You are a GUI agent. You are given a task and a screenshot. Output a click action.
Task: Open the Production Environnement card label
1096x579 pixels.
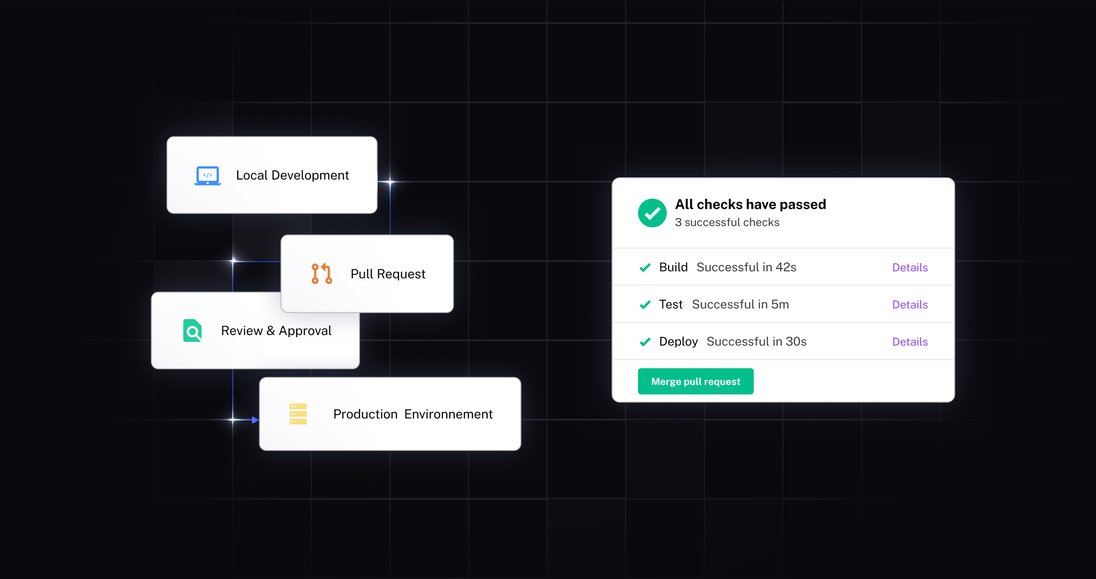point(413,414)
